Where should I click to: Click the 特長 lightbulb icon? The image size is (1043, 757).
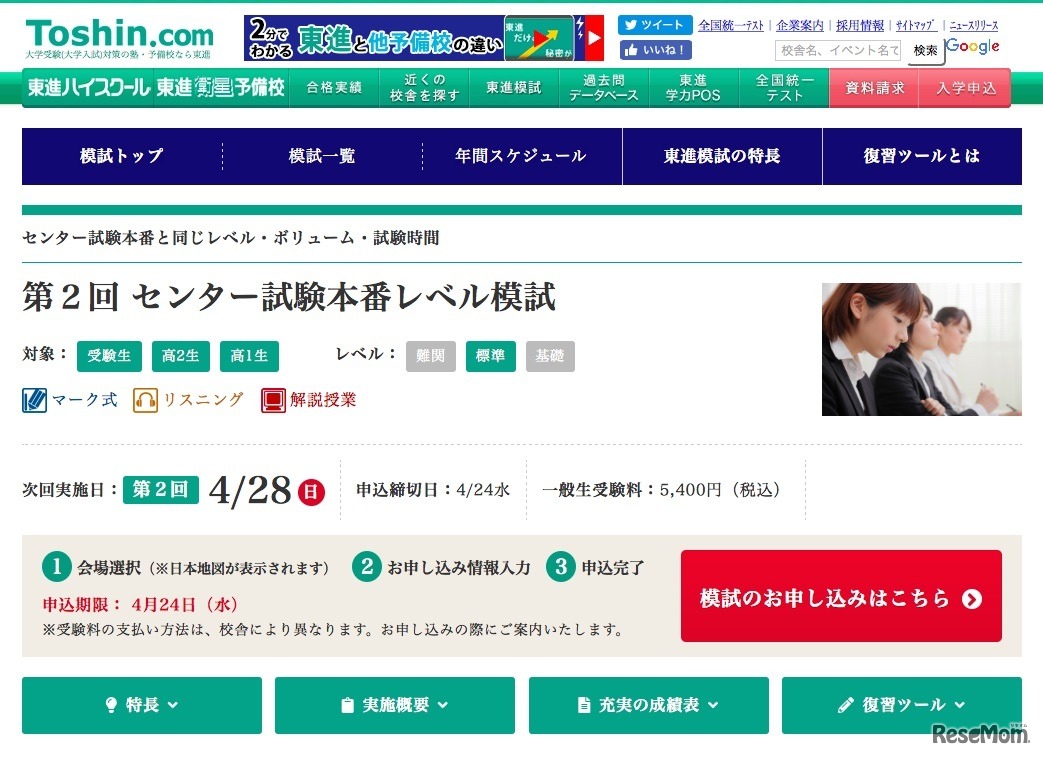pyautogui.click(x=111, y=705)
